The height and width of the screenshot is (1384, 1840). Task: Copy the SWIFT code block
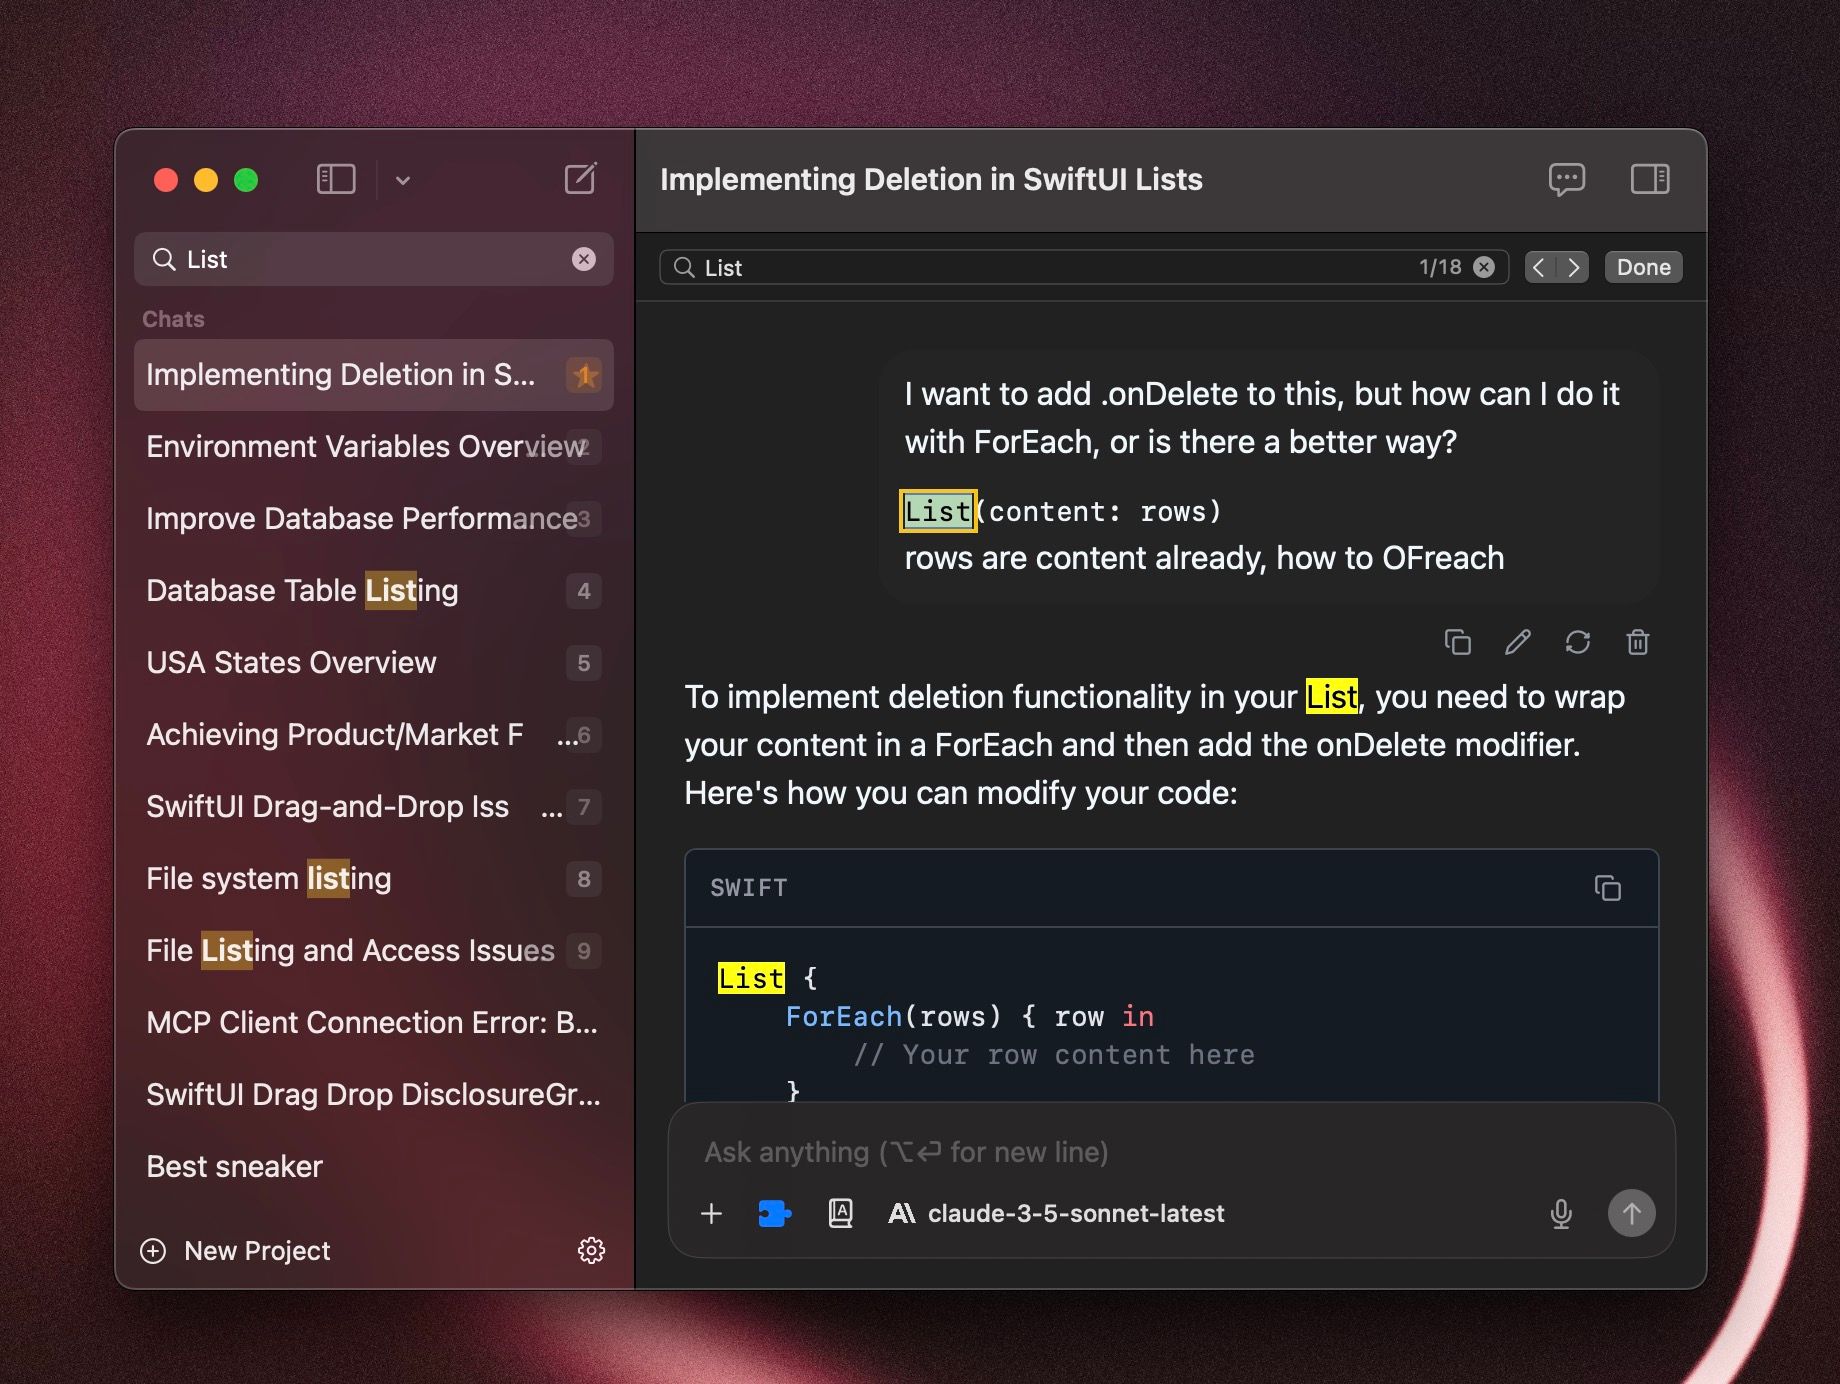point(1608,888)
